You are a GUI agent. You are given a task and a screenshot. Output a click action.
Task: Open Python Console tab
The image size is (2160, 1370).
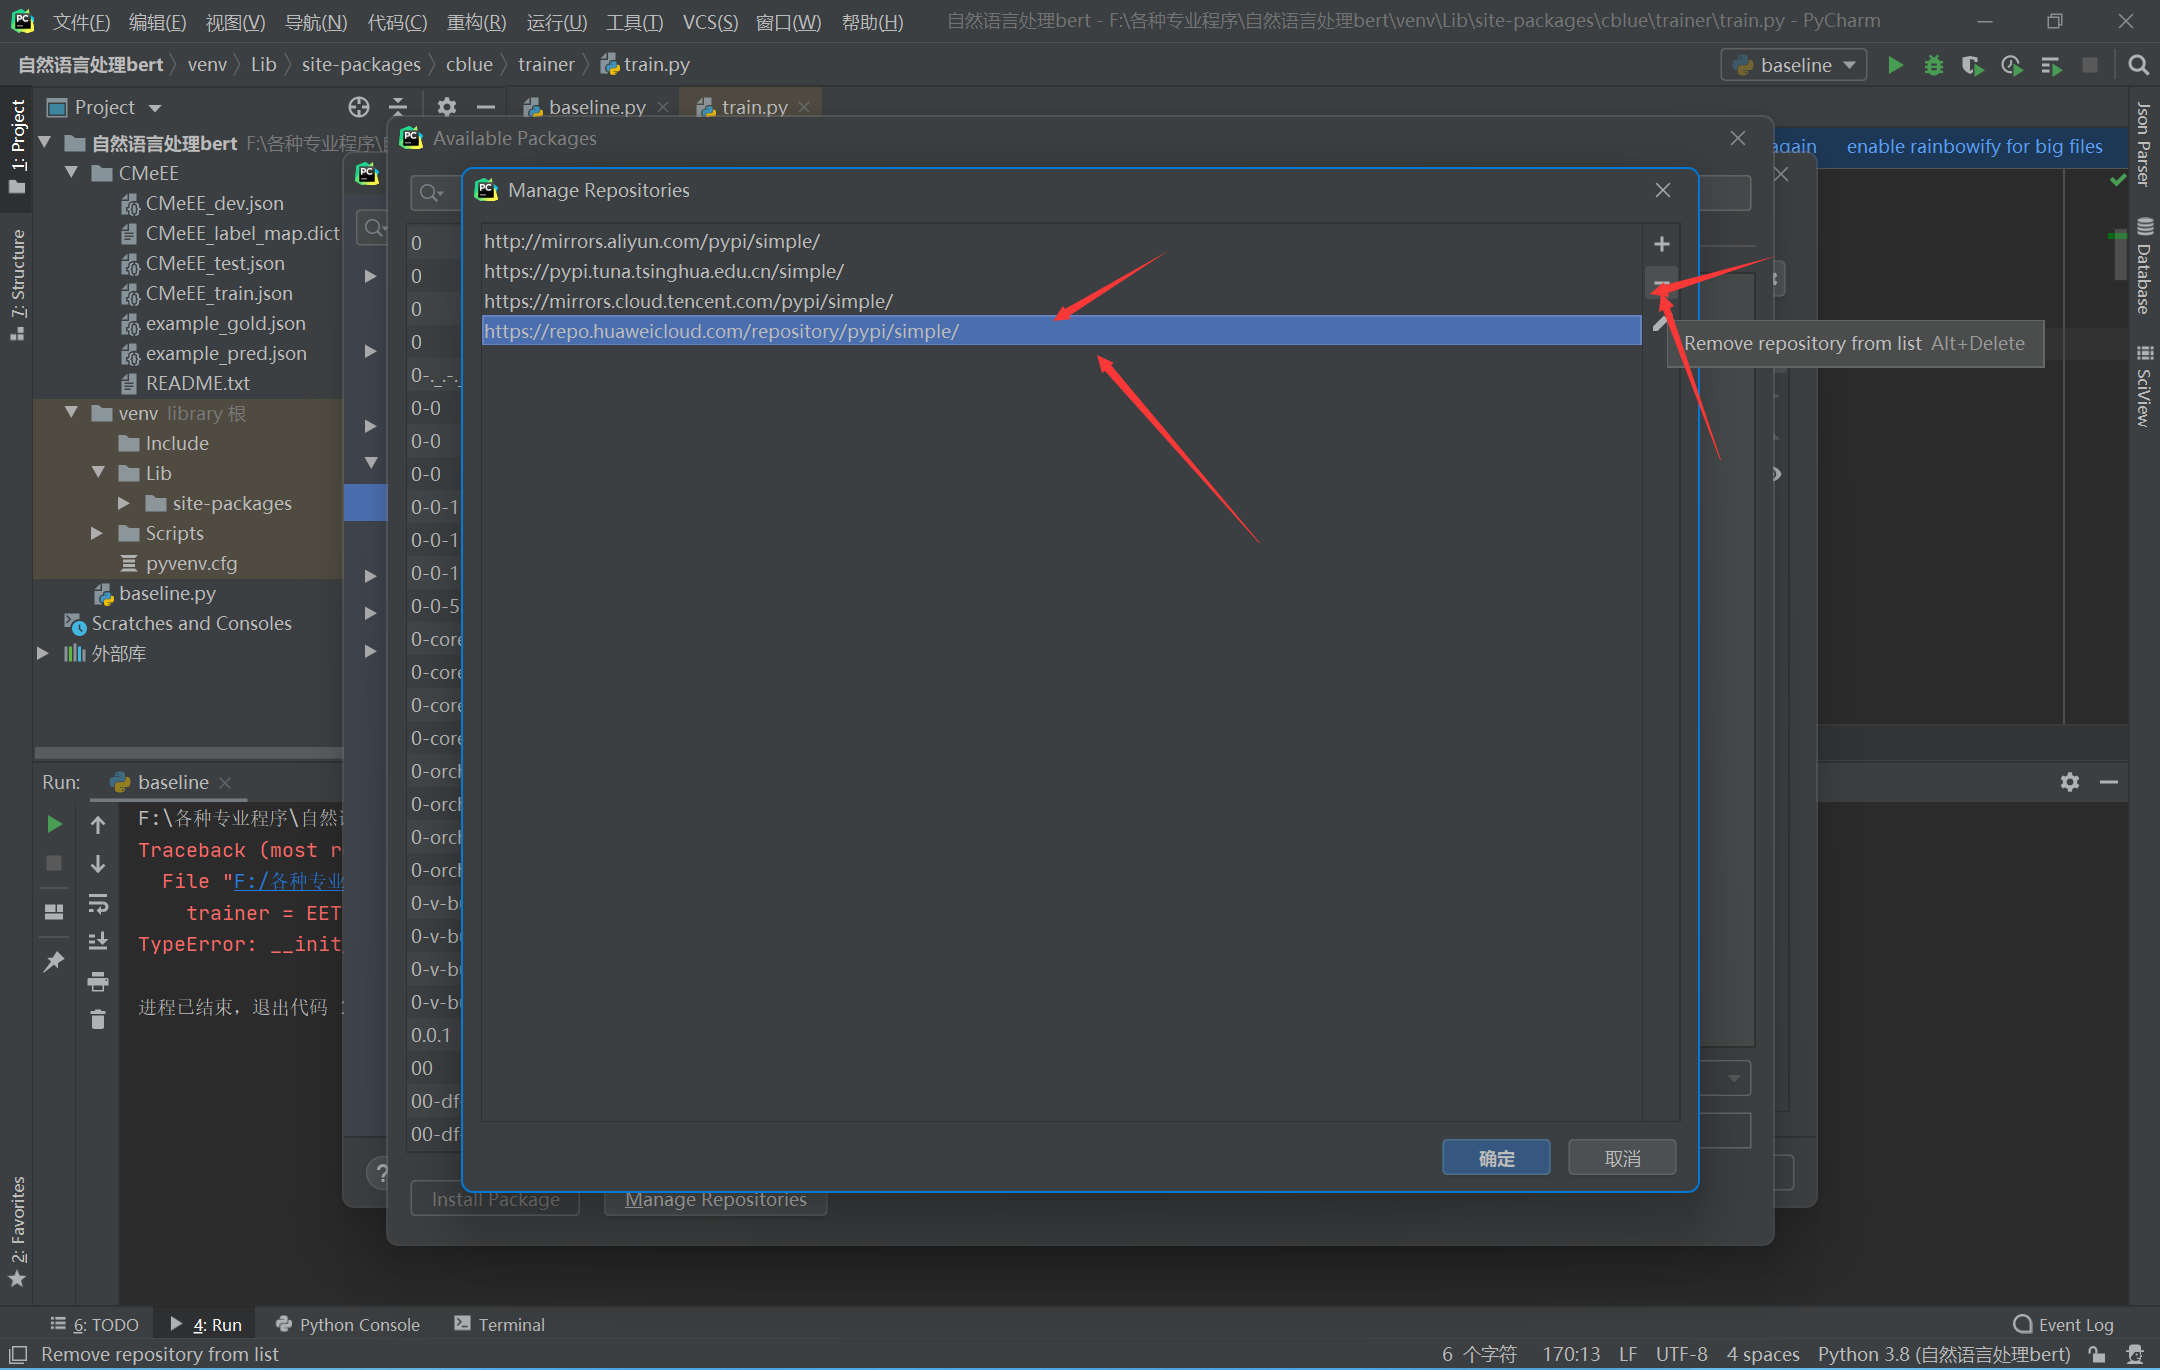[x=348, y=1324]
